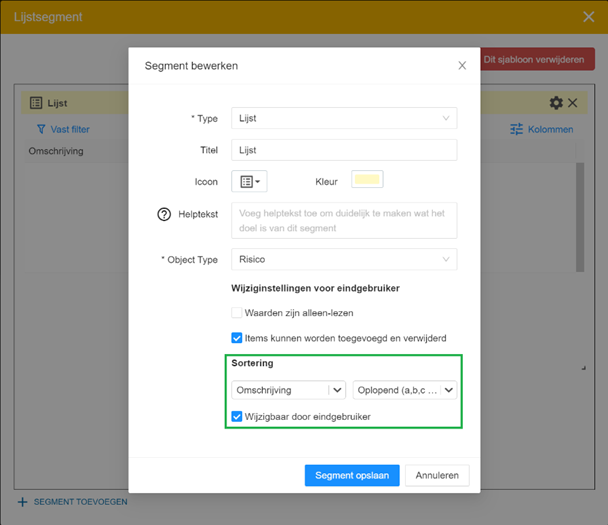Open the Omschrijving sort field dropdown
This screenshot has height=525, width=608.
[289, 390]
